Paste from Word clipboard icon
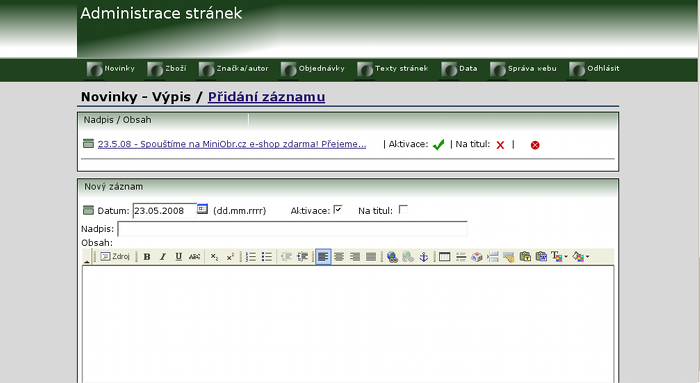700x383 pixels. click(x=542, y=257)
